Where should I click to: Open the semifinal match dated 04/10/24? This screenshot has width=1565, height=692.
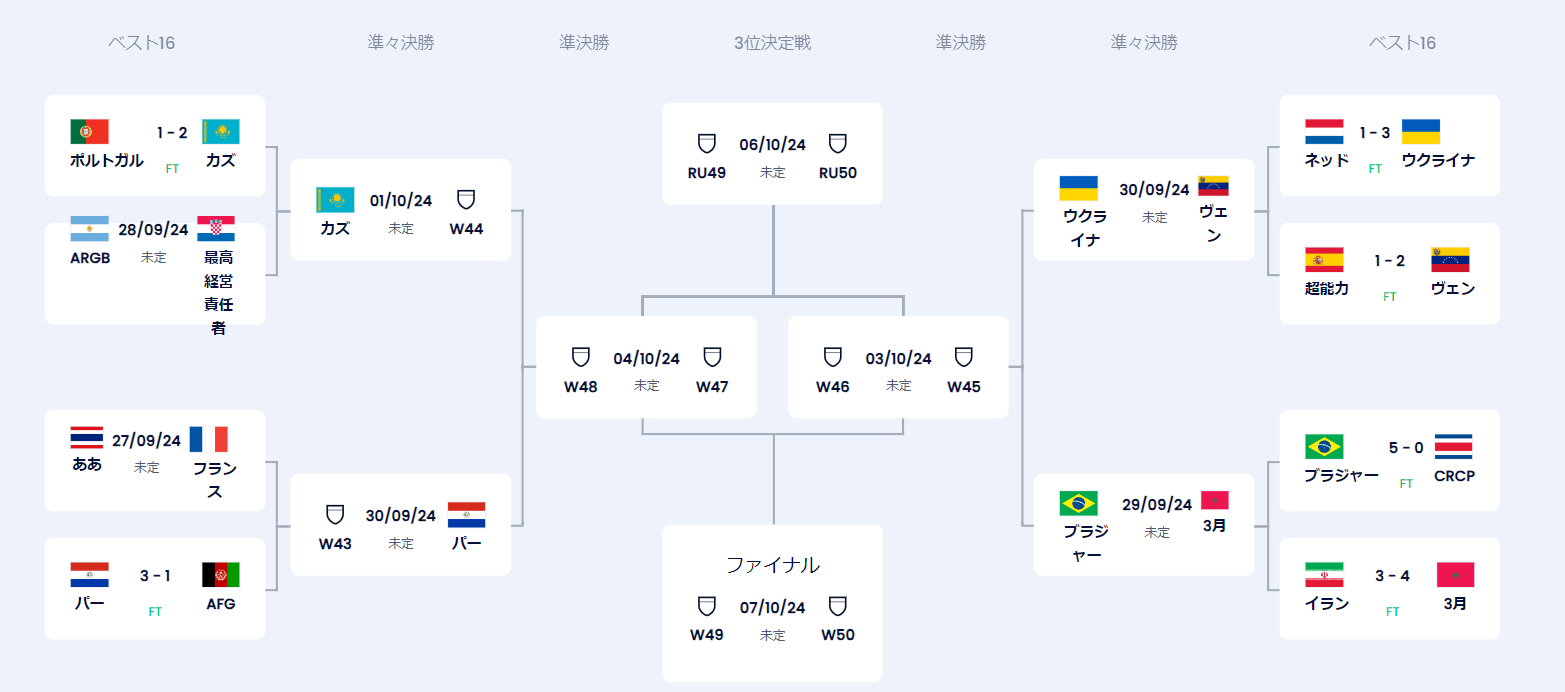pyautogui.click(x=646, y=358)
